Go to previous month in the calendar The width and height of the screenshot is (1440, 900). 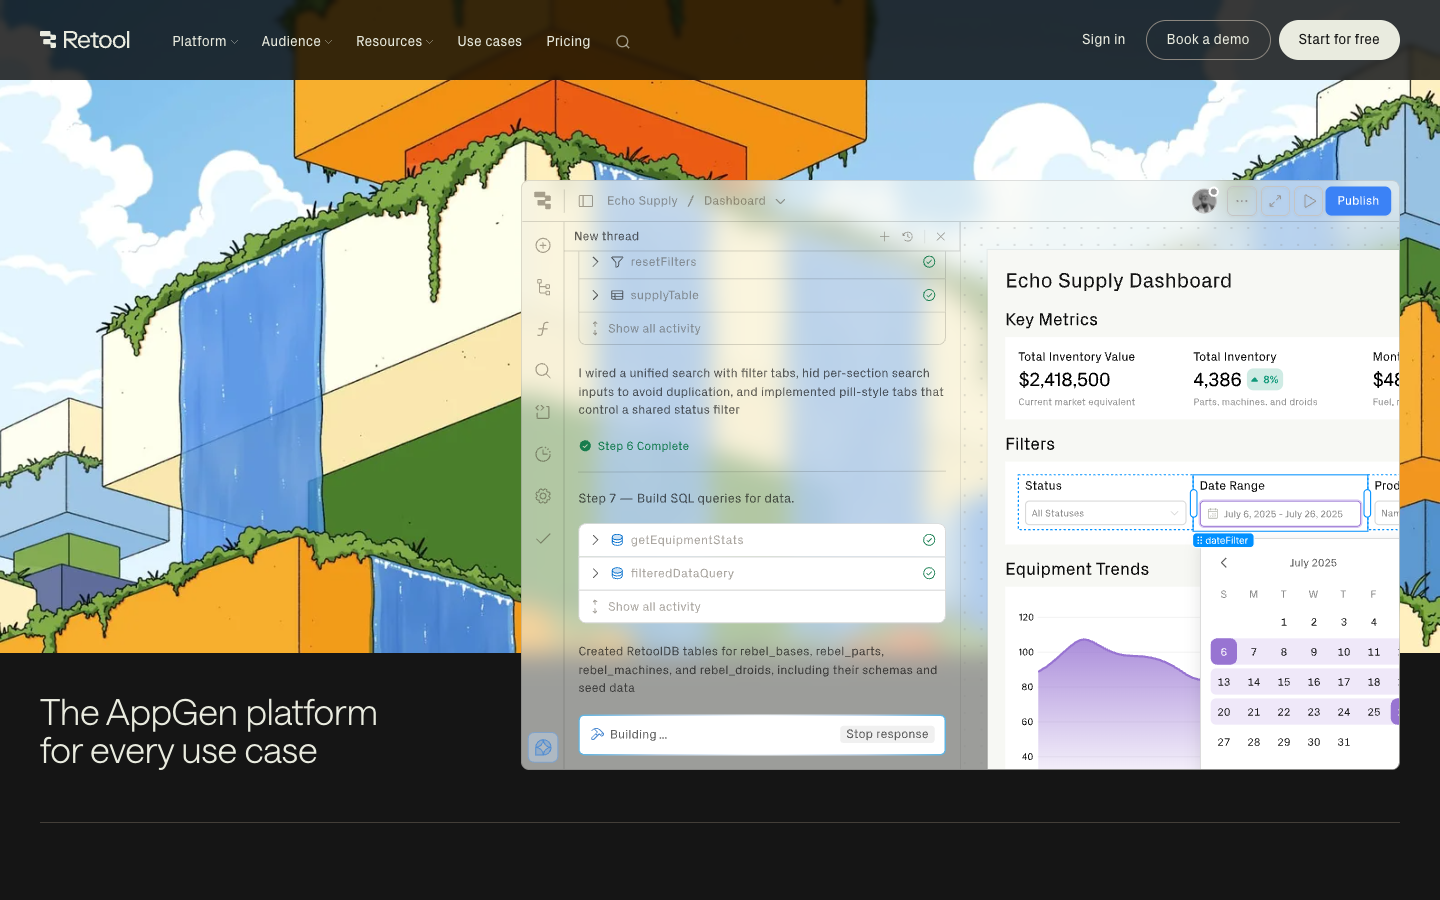coord(1223,563)
